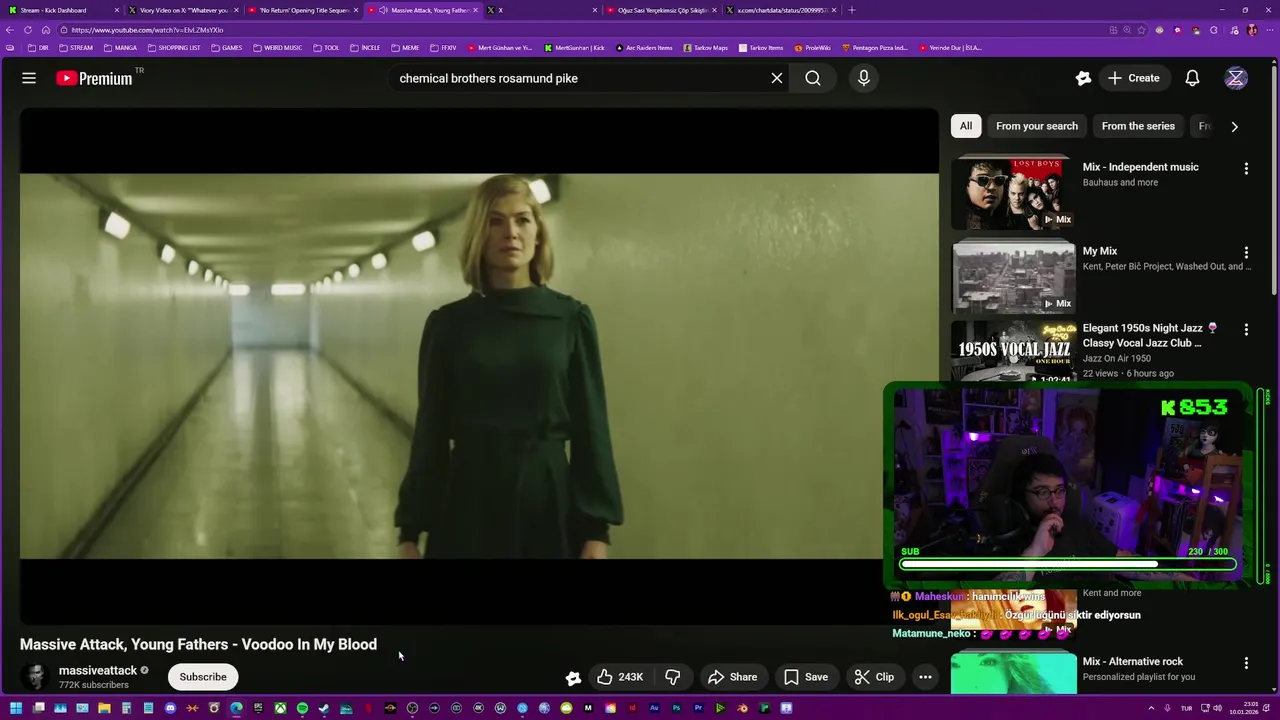Open the Lost Boys Mix thumbnail
This screenshot has height=720, width=1280.
[x=1013, y=193]
